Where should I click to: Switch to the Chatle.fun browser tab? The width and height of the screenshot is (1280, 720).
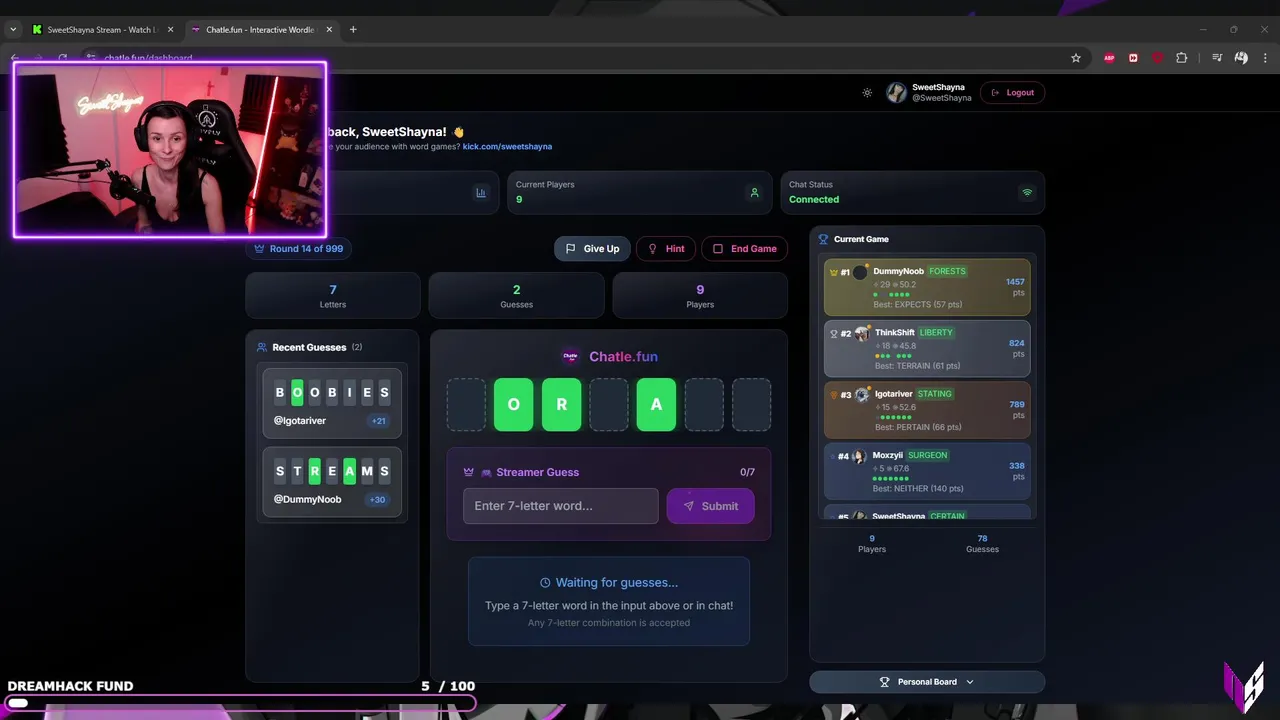(x=262, y=30)
